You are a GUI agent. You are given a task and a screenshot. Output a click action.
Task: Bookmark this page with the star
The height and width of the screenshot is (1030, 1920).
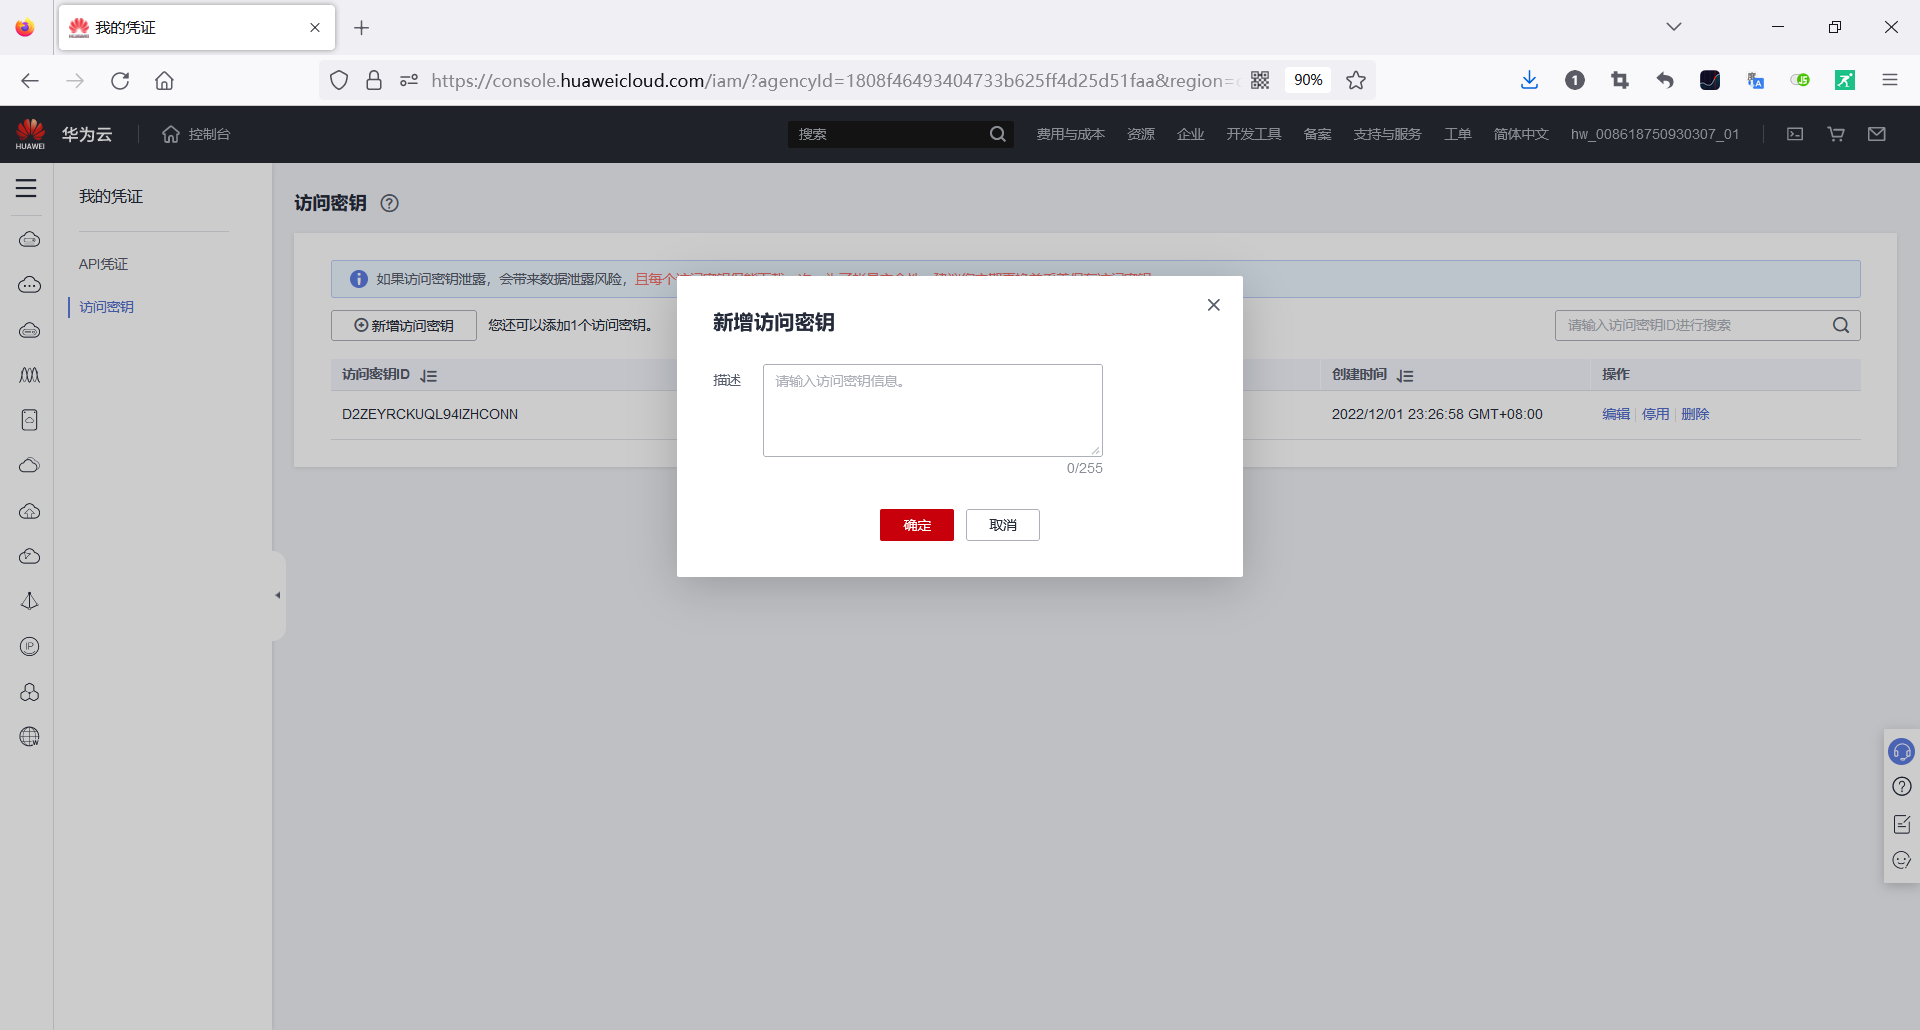coord(1356,80)
